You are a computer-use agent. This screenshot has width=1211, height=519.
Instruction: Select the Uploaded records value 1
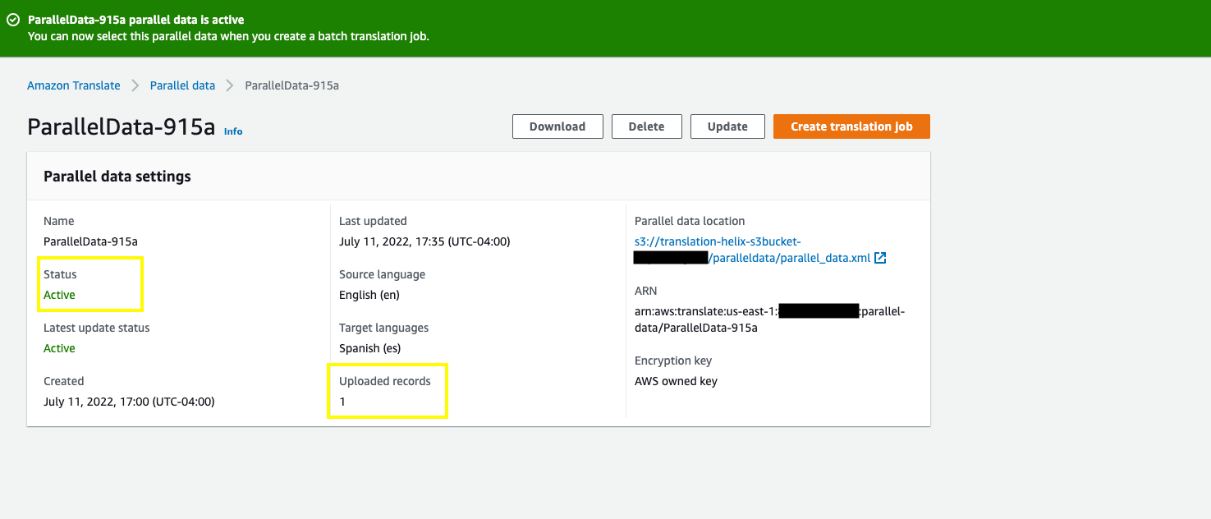(342, 402)
